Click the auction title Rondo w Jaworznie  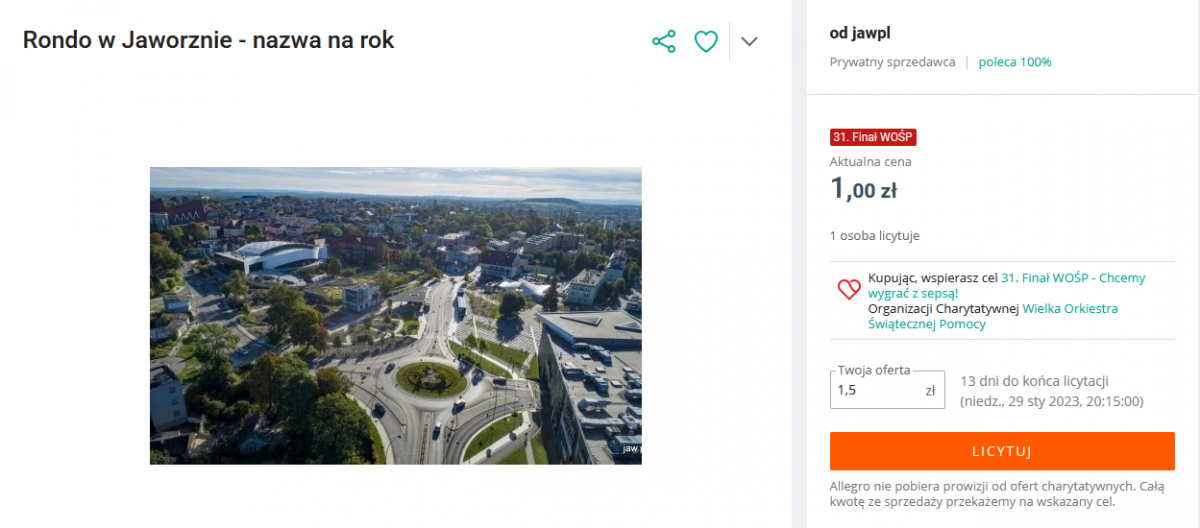point(209,41)
